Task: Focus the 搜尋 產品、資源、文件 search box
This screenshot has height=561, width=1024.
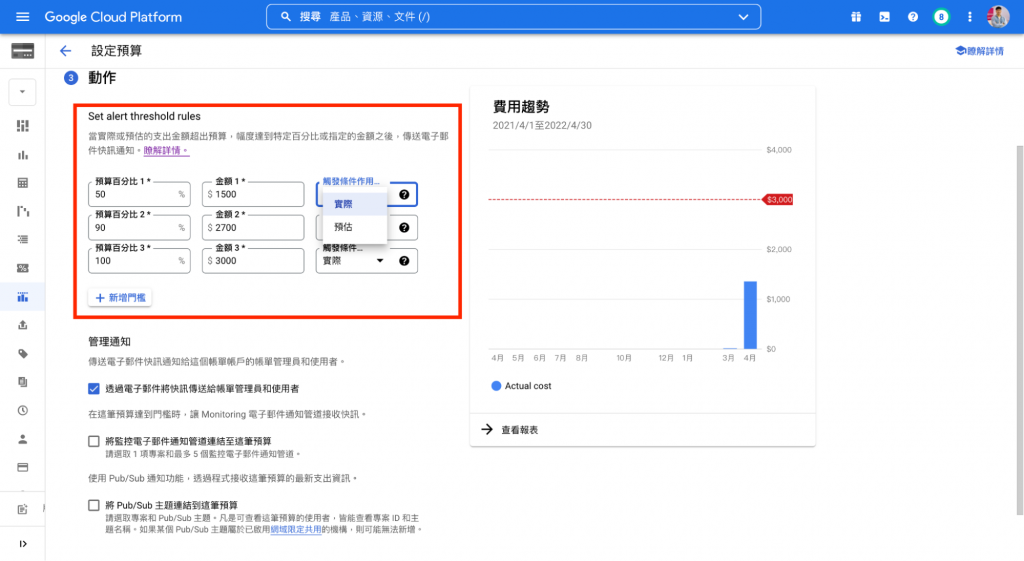Action: point(513,17)
